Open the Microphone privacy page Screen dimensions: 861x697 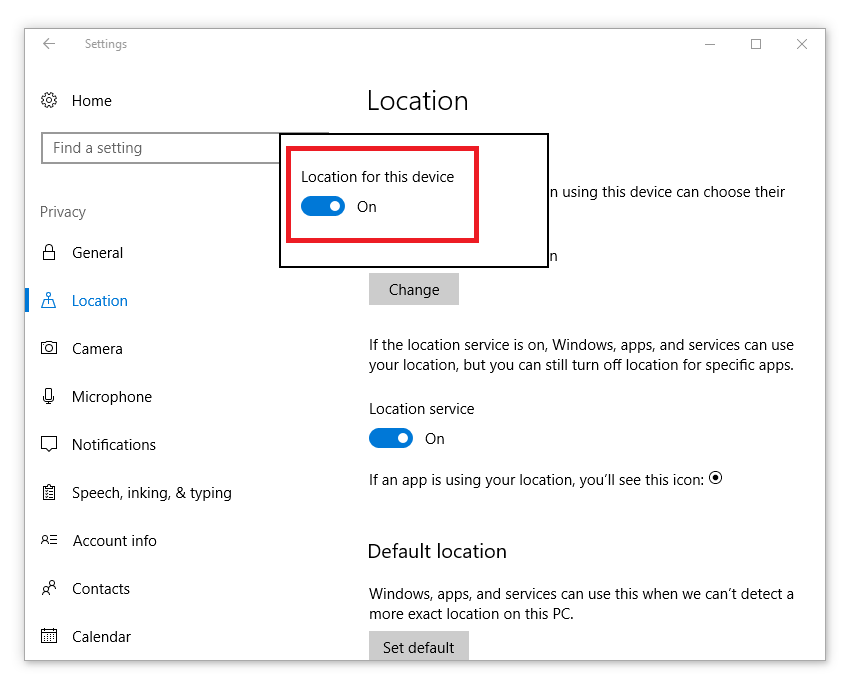112,397
